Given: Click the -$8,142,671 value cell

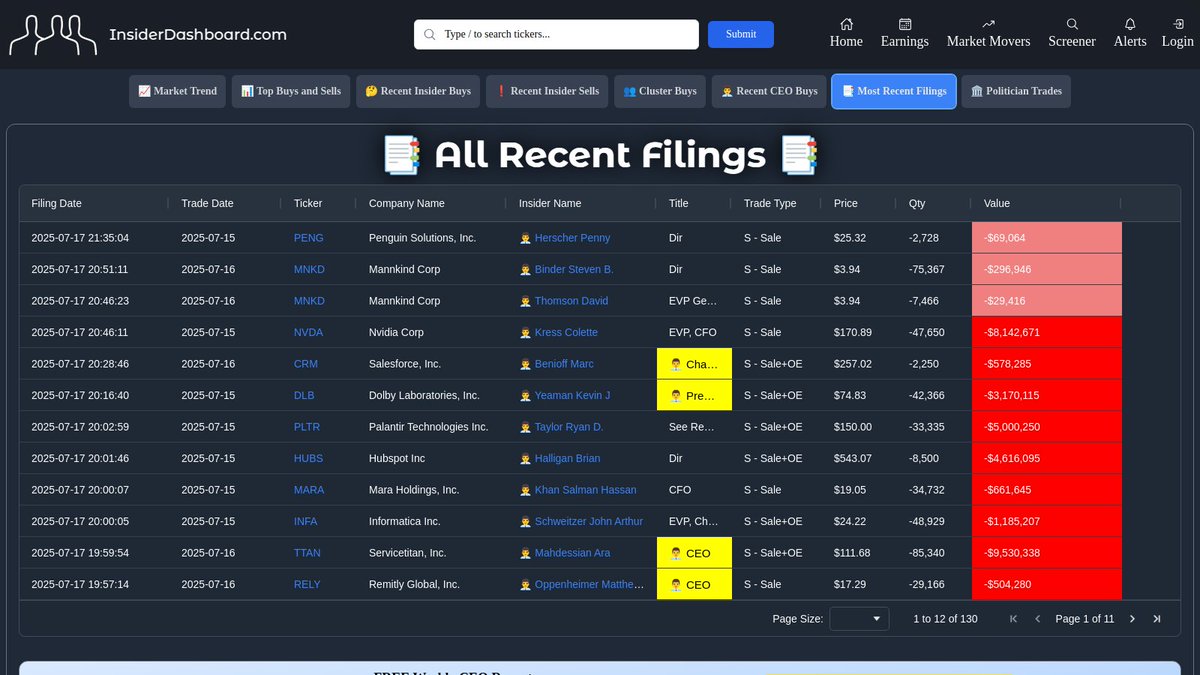Looking at the screenshot, I should coord(1047,332).
